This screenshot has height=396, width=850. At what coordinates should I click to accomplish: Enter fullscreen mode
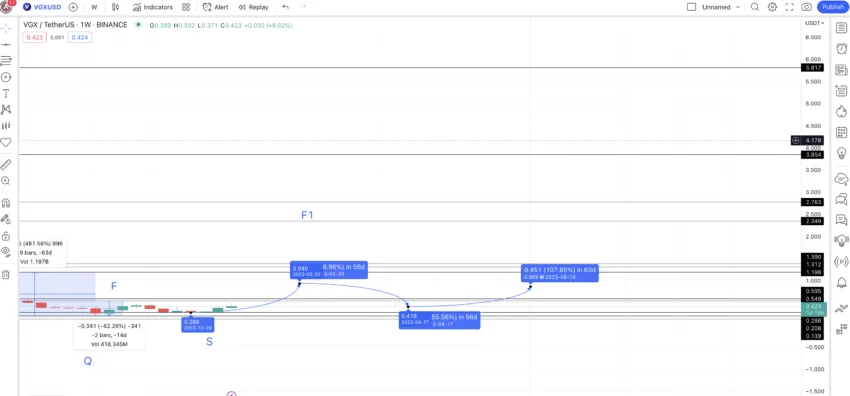789,7
